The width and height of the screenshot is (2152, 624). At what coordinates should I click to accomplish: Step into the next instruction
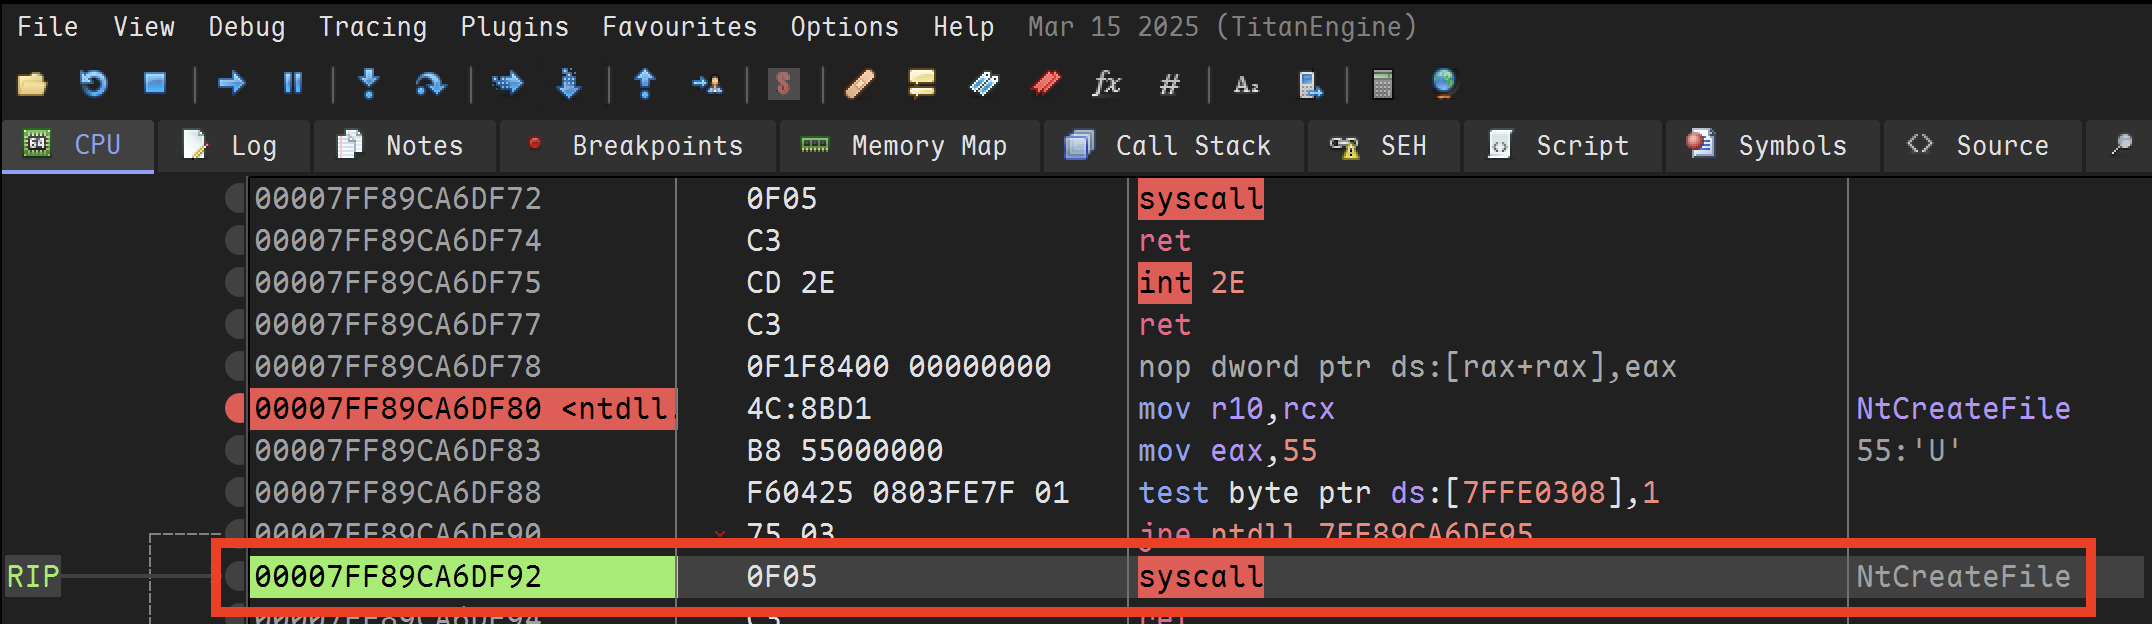pos(369,84)
